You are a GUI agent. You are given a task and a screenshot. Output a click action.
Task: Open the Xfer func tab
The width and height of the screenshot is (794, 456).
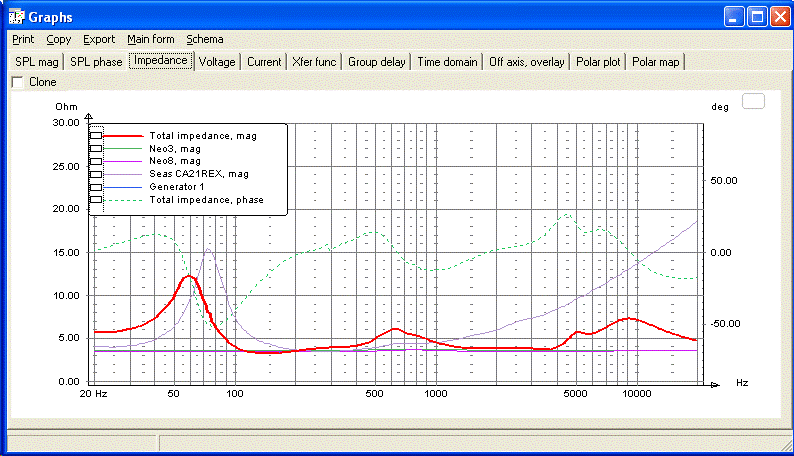[314, 62]
